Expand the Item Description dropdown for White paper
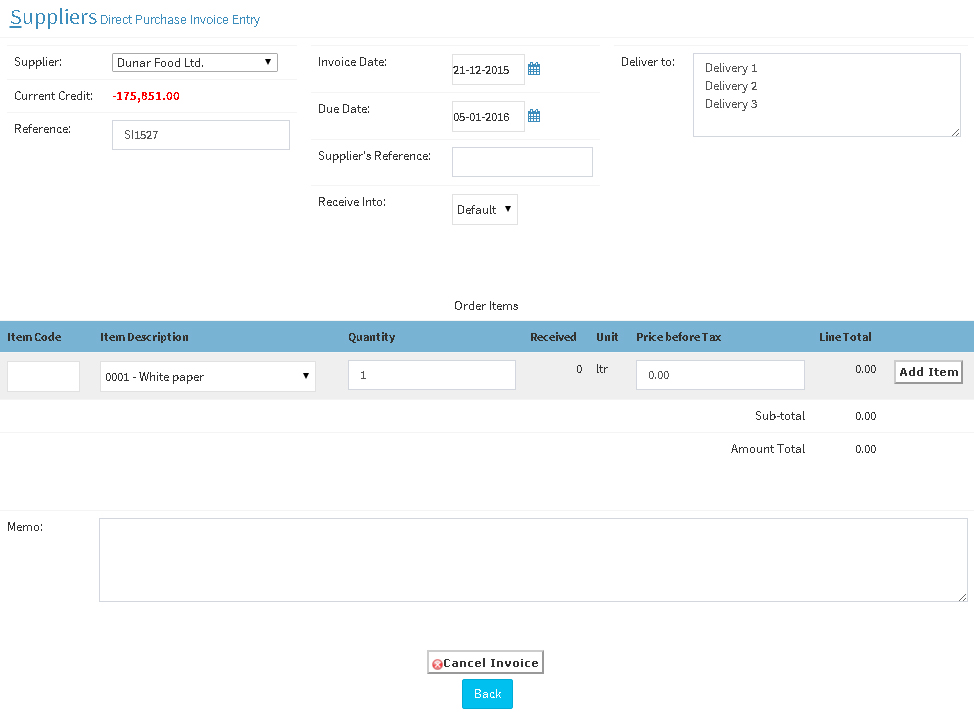Viewport: 974px width, 722px height. coord(207,376)
